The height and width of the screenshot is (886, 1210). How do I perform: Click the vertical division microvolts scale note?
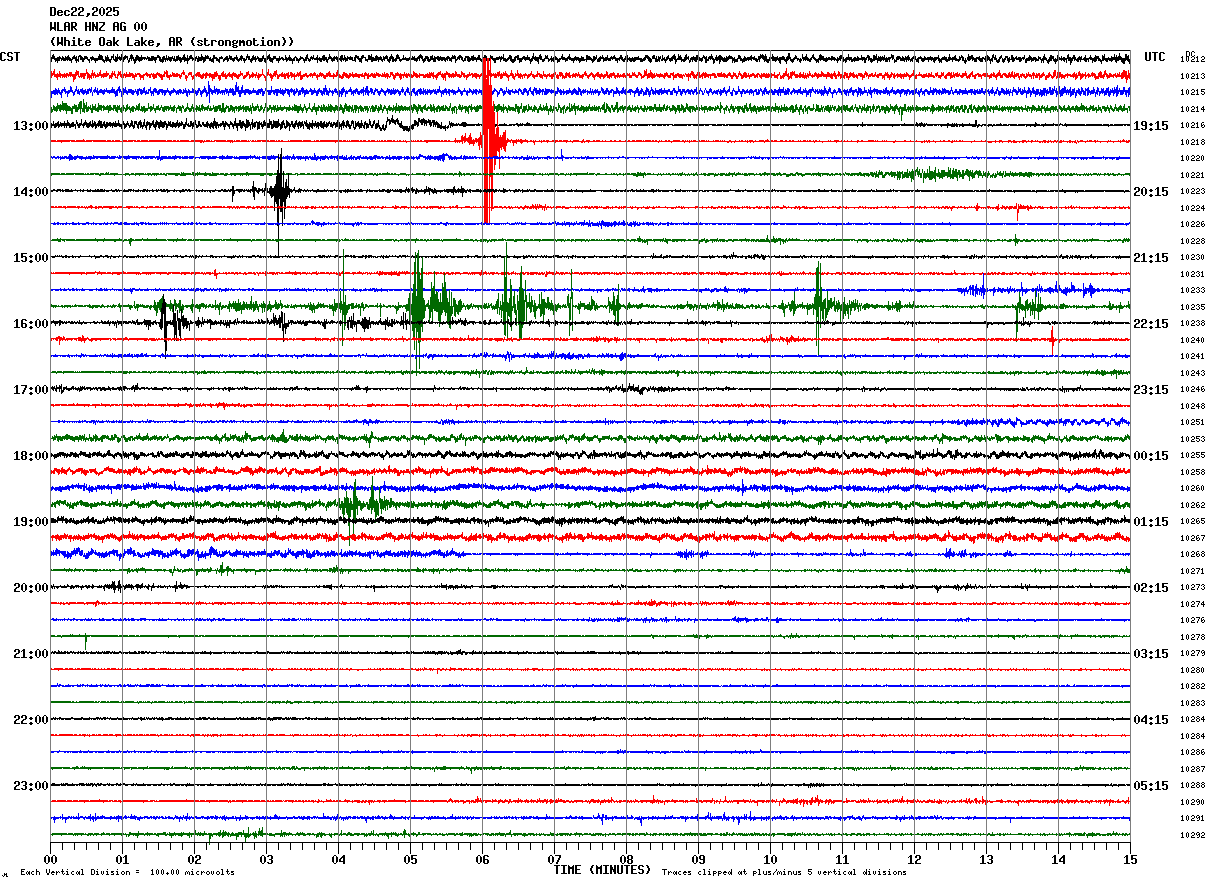127,873
